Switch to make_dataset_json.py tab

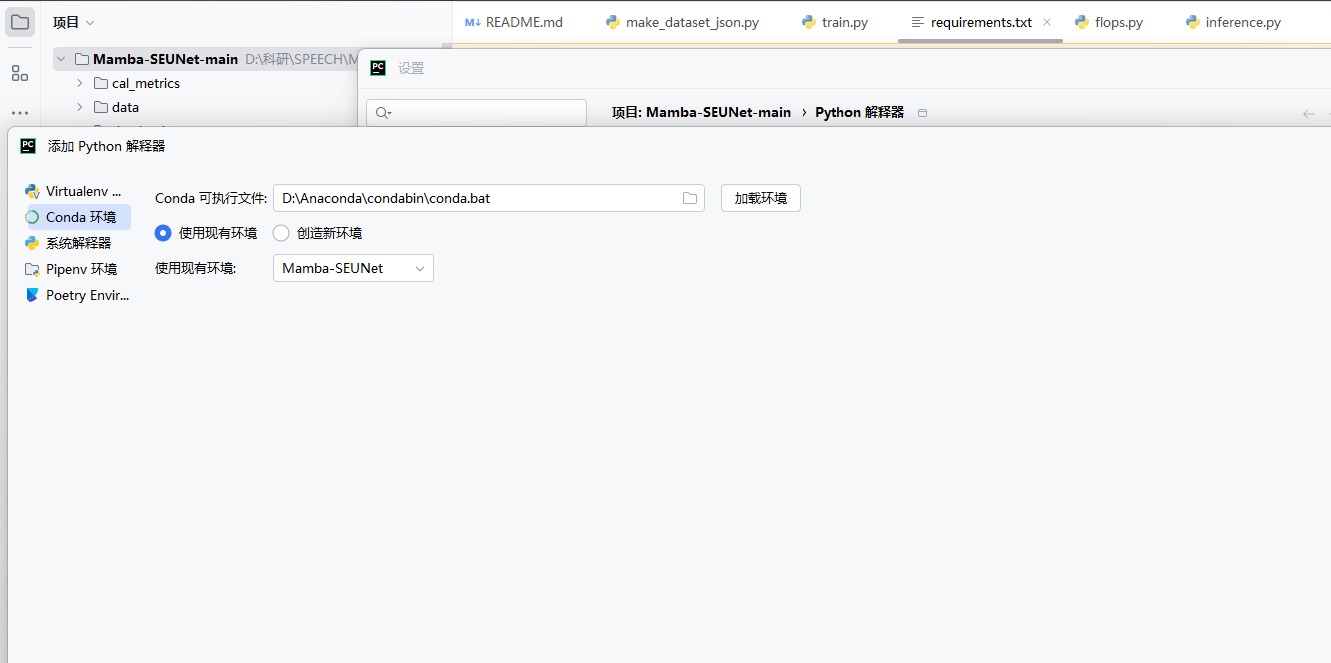pos(682,22)
